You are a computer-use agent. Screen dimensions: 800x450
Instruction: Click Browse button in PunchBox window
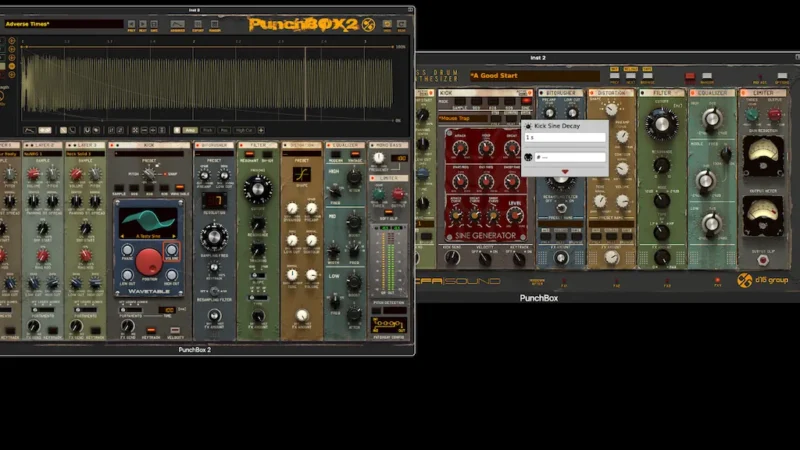647,76
